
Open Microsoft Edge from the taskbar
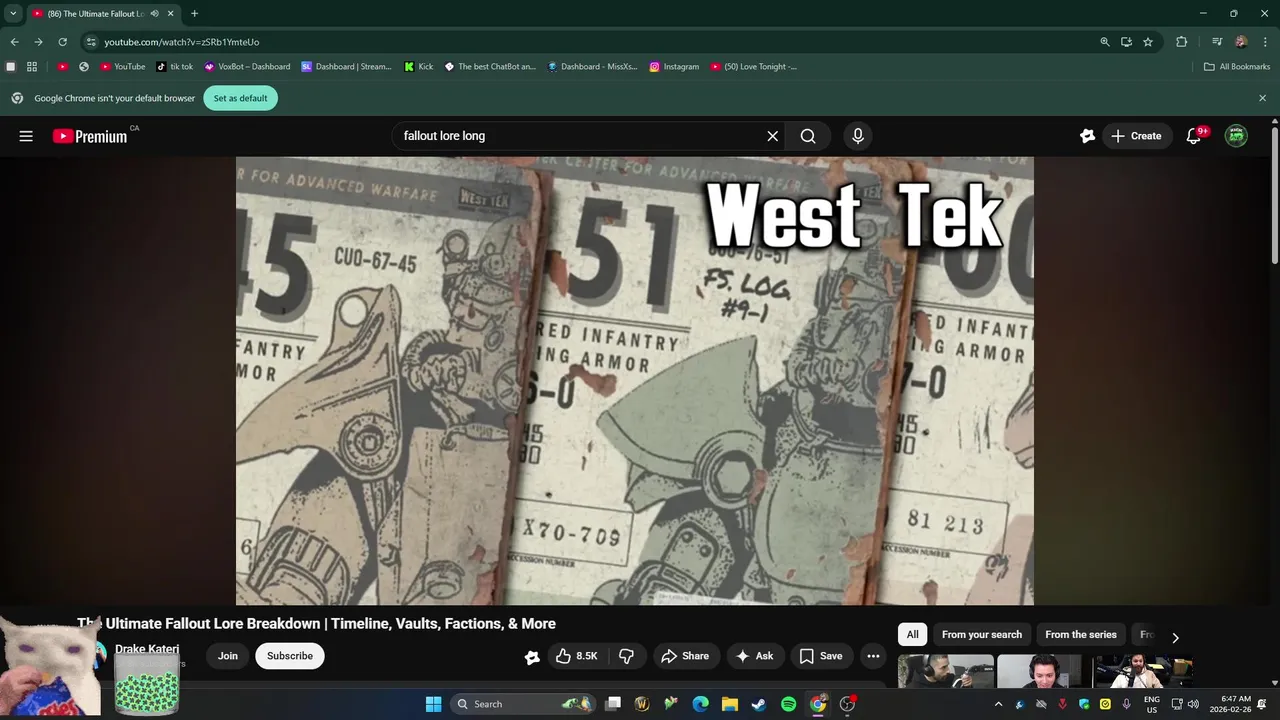(x=701, y=704)
